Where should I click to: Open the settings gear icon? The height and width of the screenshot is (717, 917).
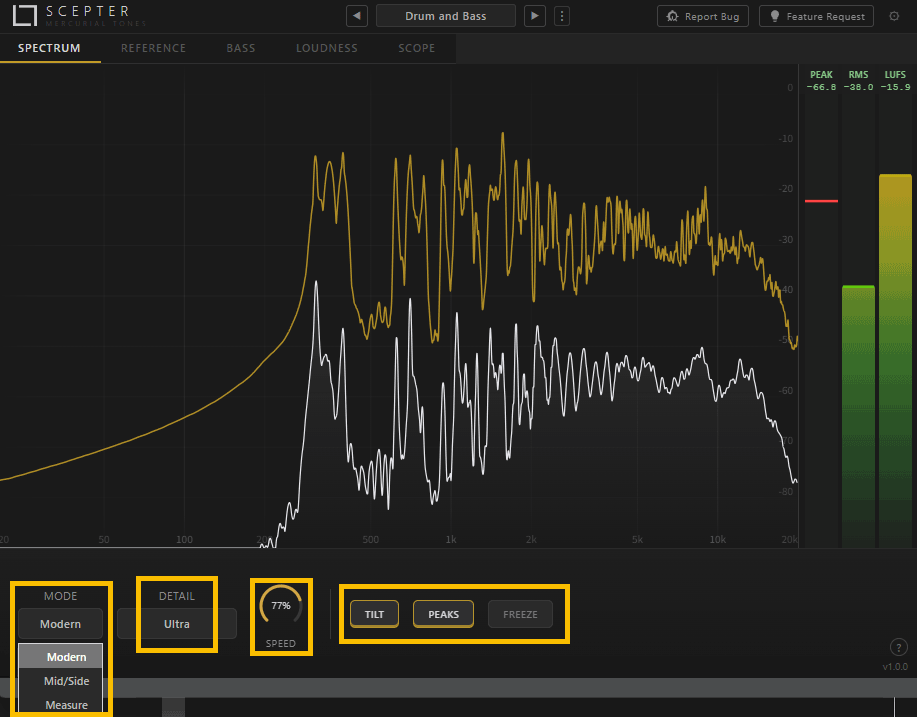(x=894, y=16)
